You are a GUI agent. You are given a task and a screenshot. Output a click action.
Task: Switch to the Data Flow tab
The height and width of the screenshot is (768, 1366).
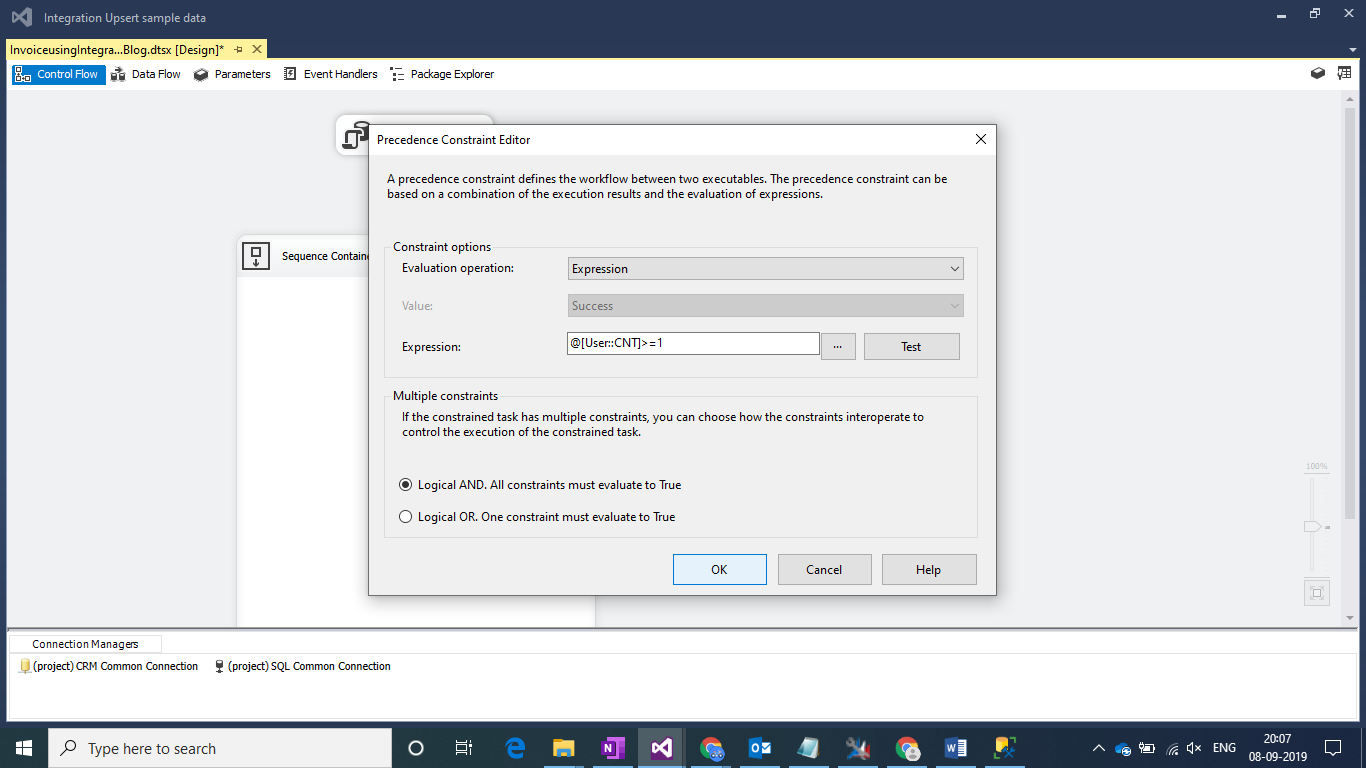[x=147, y=74]
